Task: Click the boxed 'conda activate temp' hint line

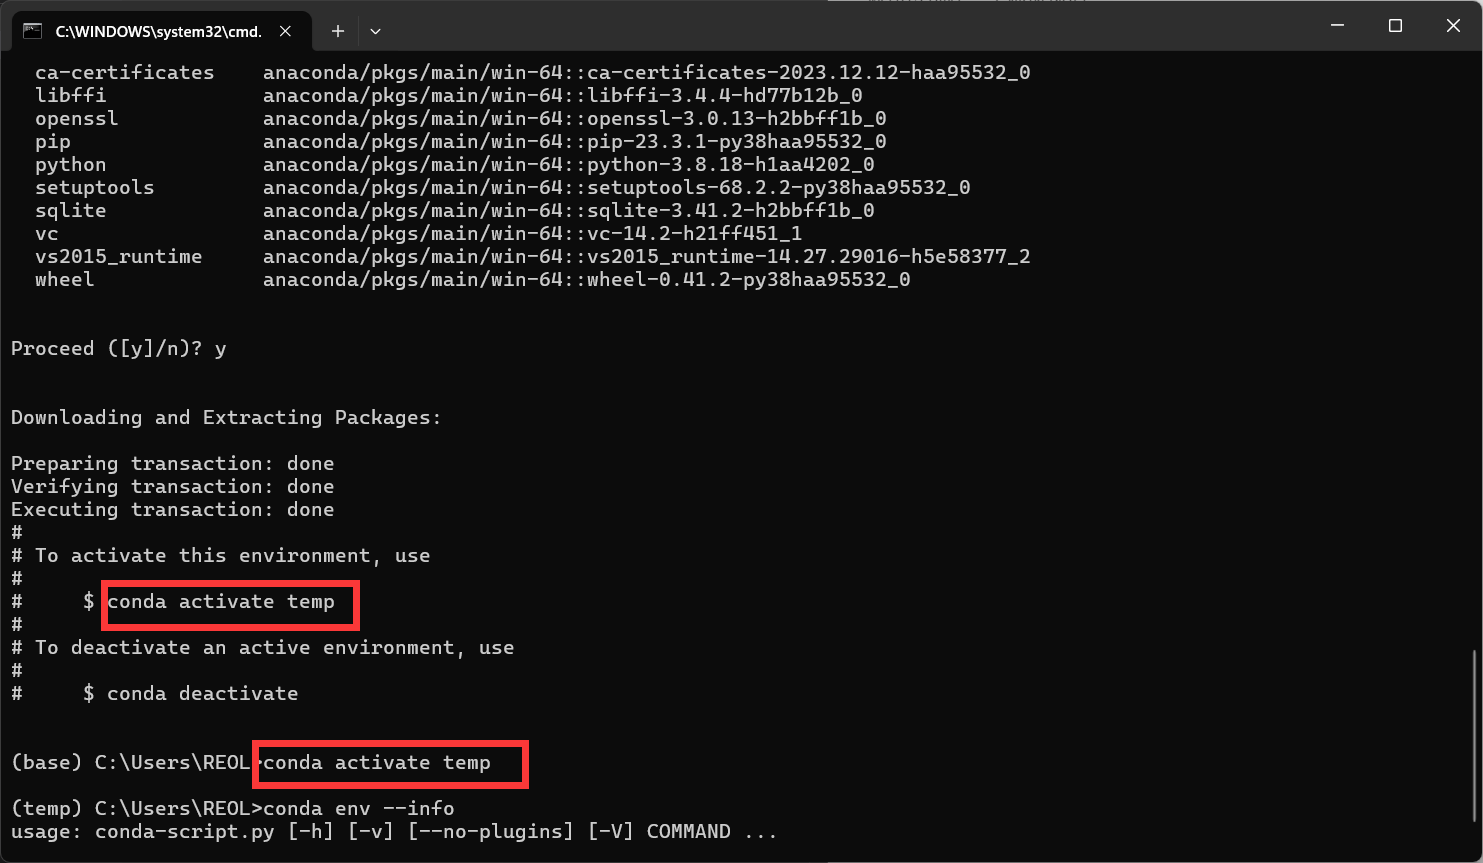Action: pyautogui.click(x=221, y=602)
